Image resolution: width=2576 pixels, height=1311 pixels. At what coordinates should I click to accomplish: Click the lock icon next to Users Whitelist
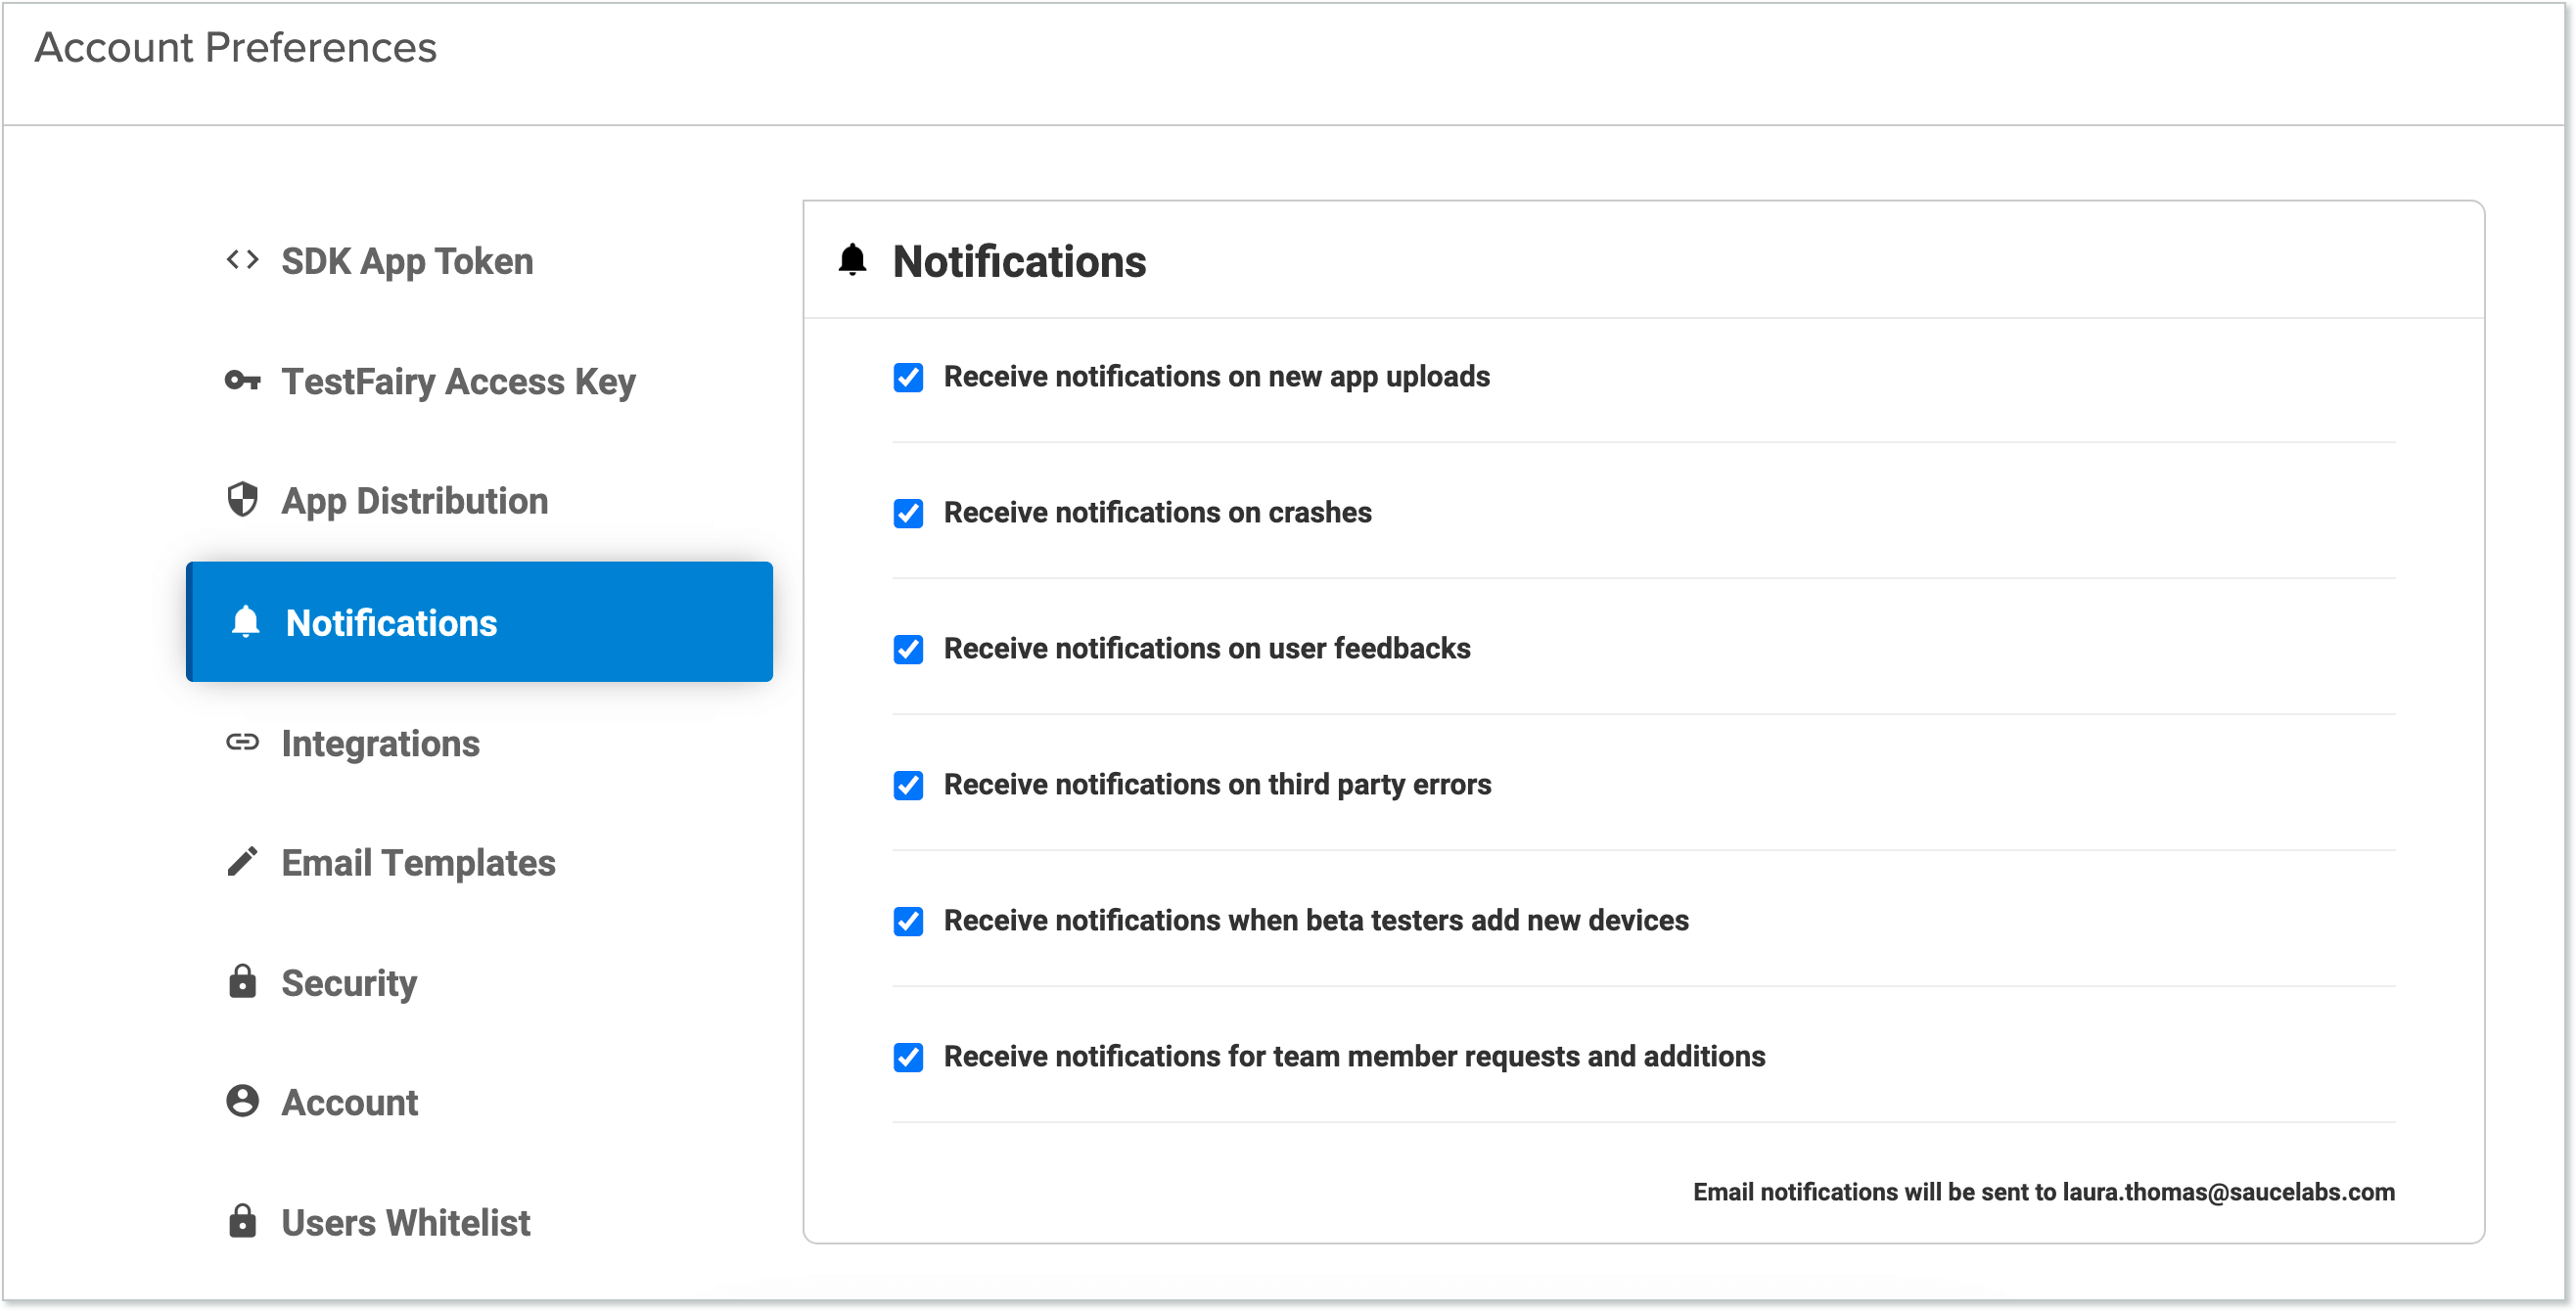(x=242, y=1221)
